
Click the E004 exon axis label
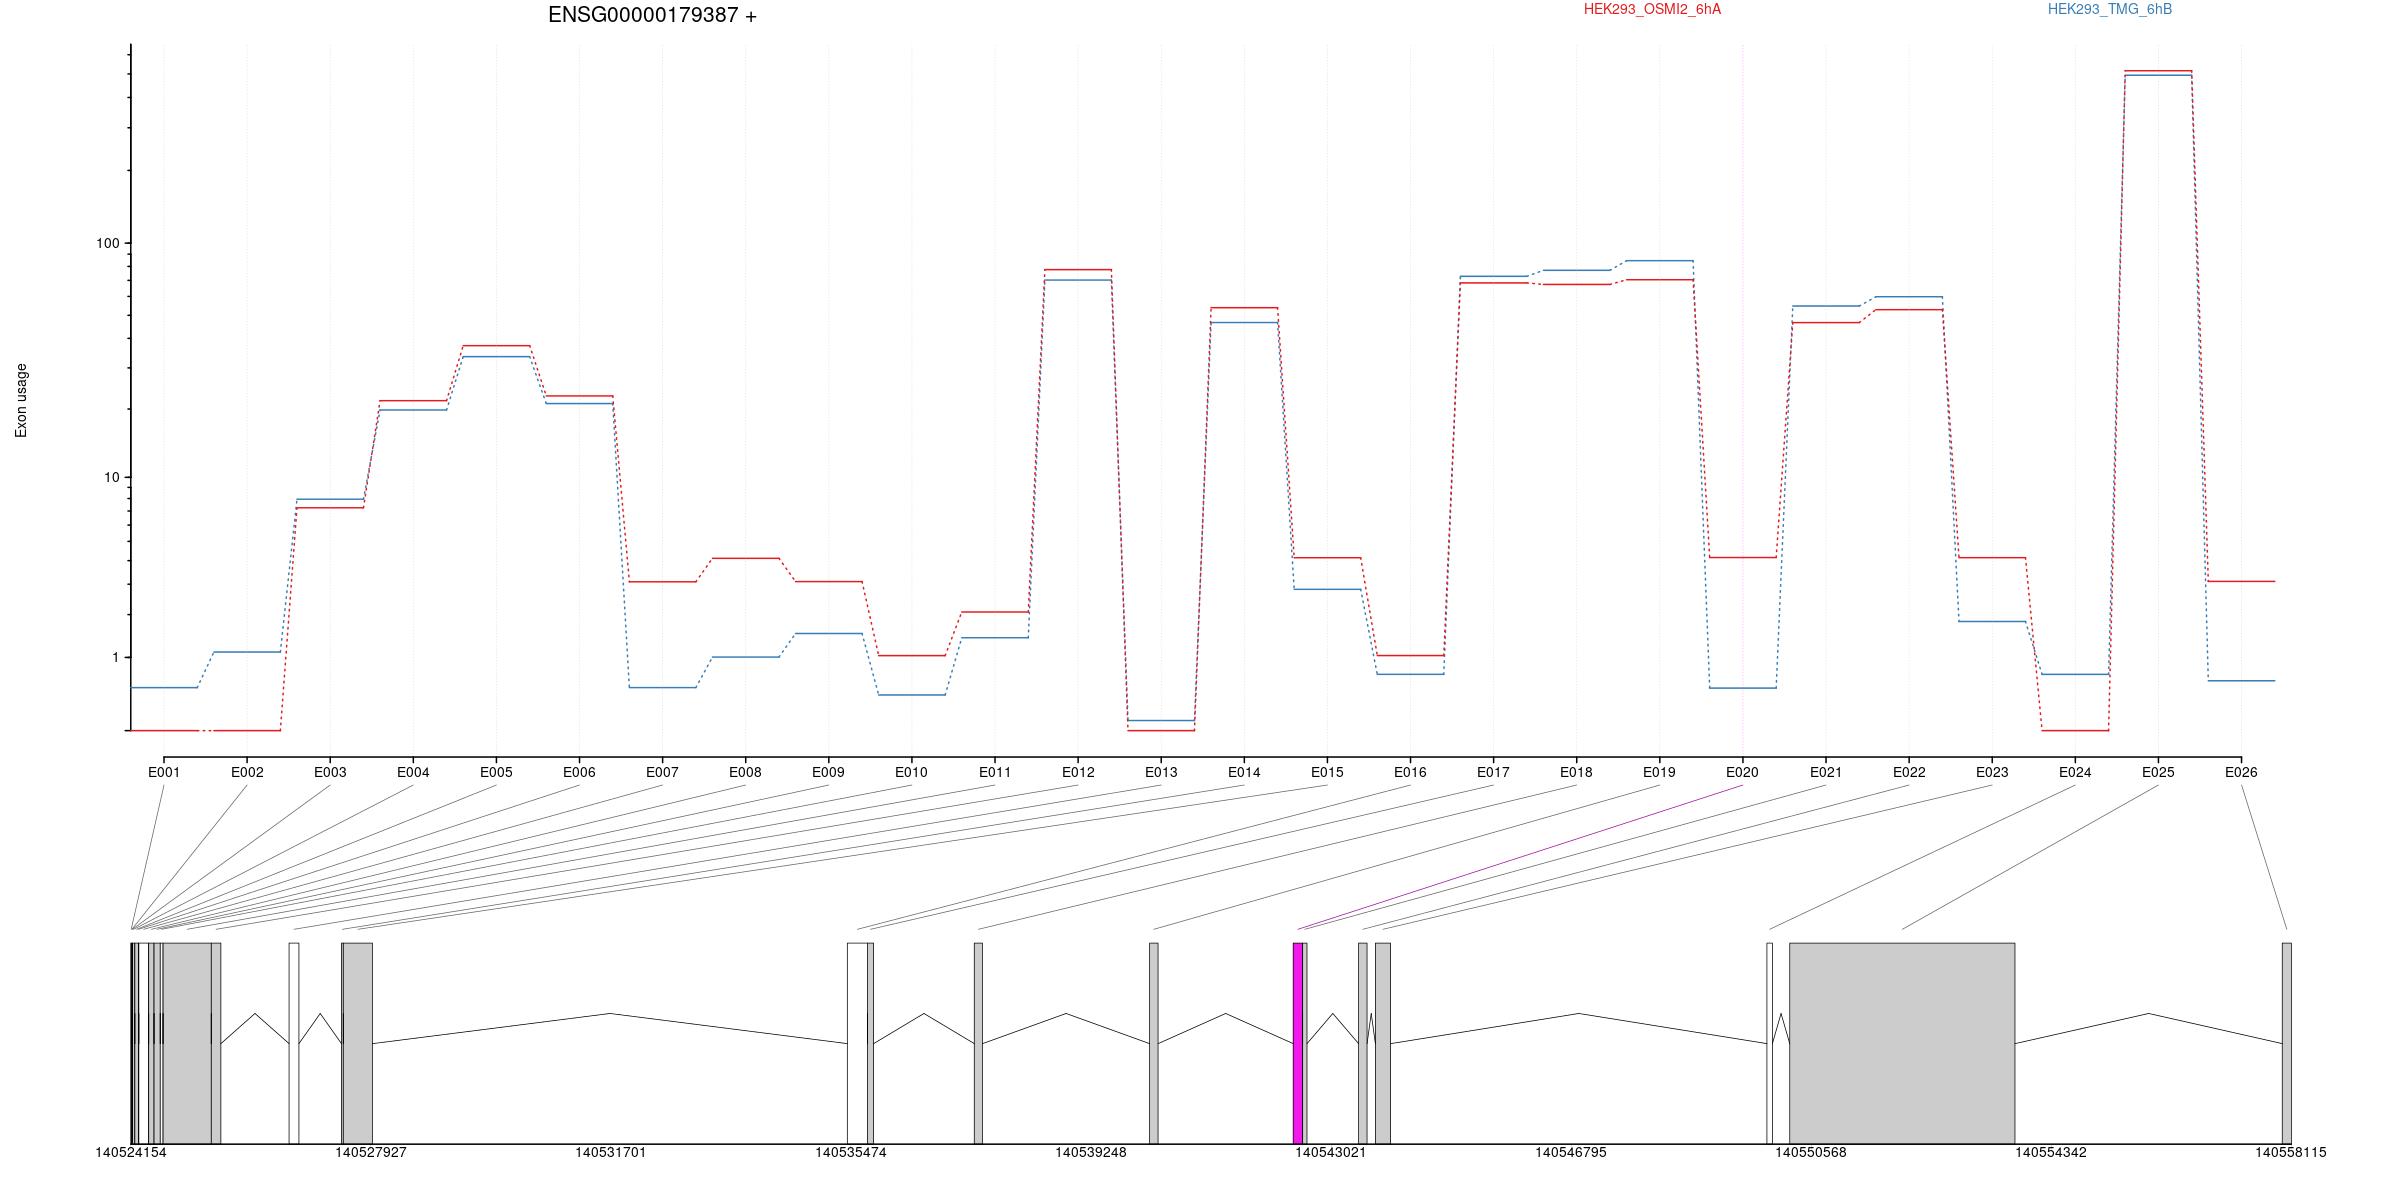tap(413, 772)
